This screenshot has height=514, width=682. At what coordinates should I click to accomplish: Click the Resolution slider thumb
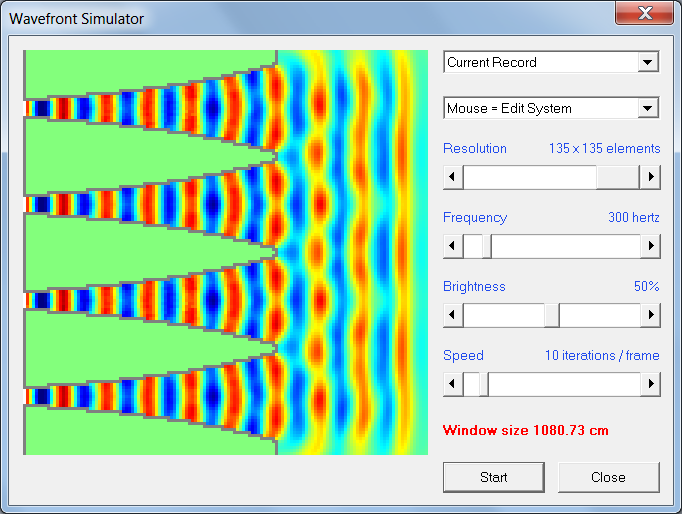(x=618, y=177)
